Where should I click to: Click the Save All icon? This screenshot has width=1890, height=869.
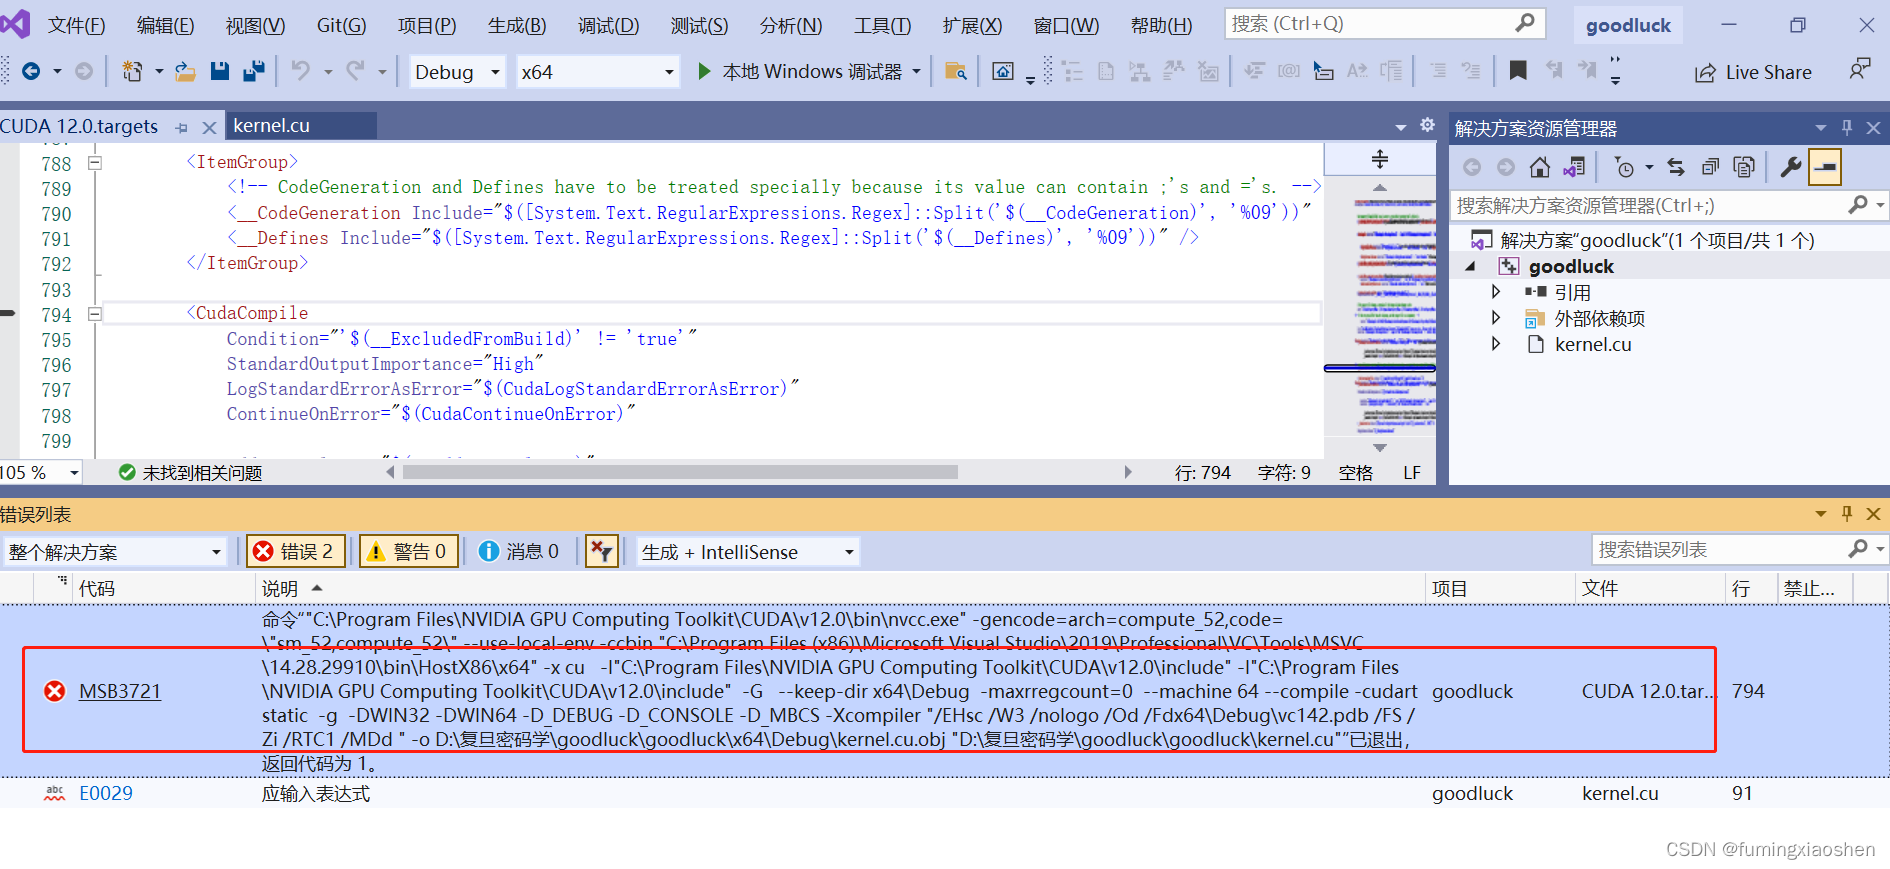254,70
